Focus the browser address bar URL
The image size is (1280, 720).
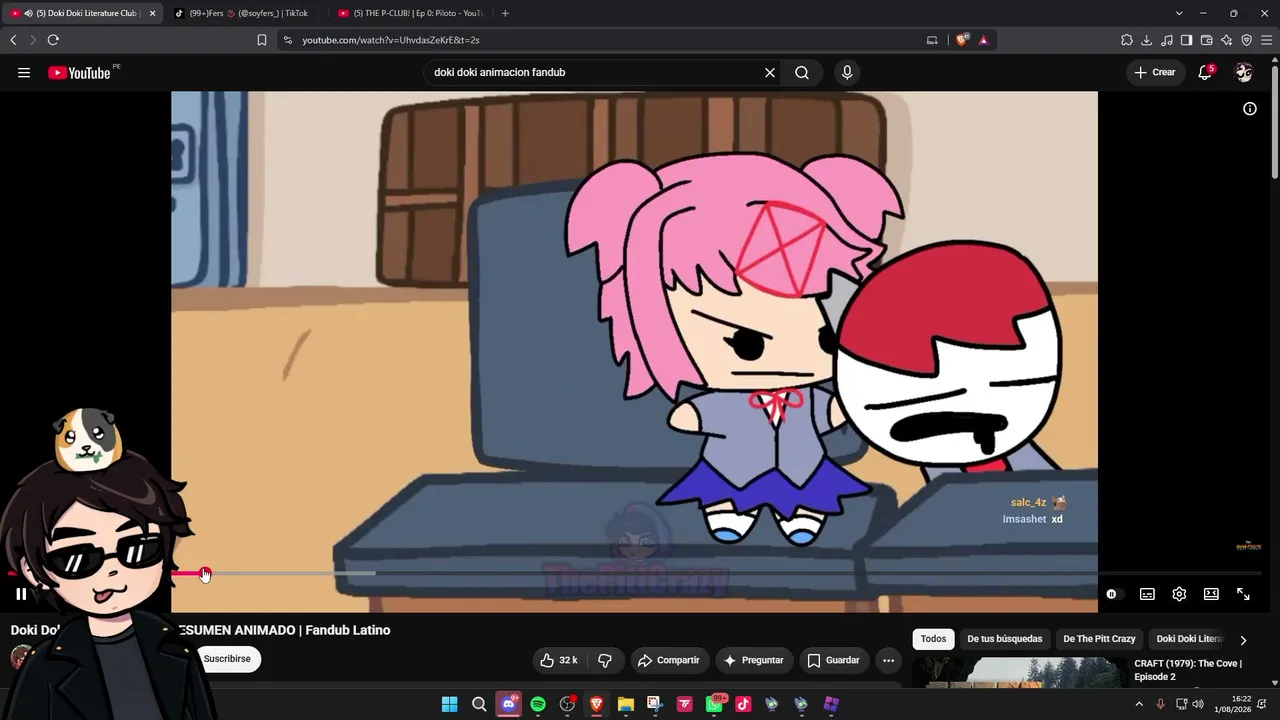coord(391,40)
